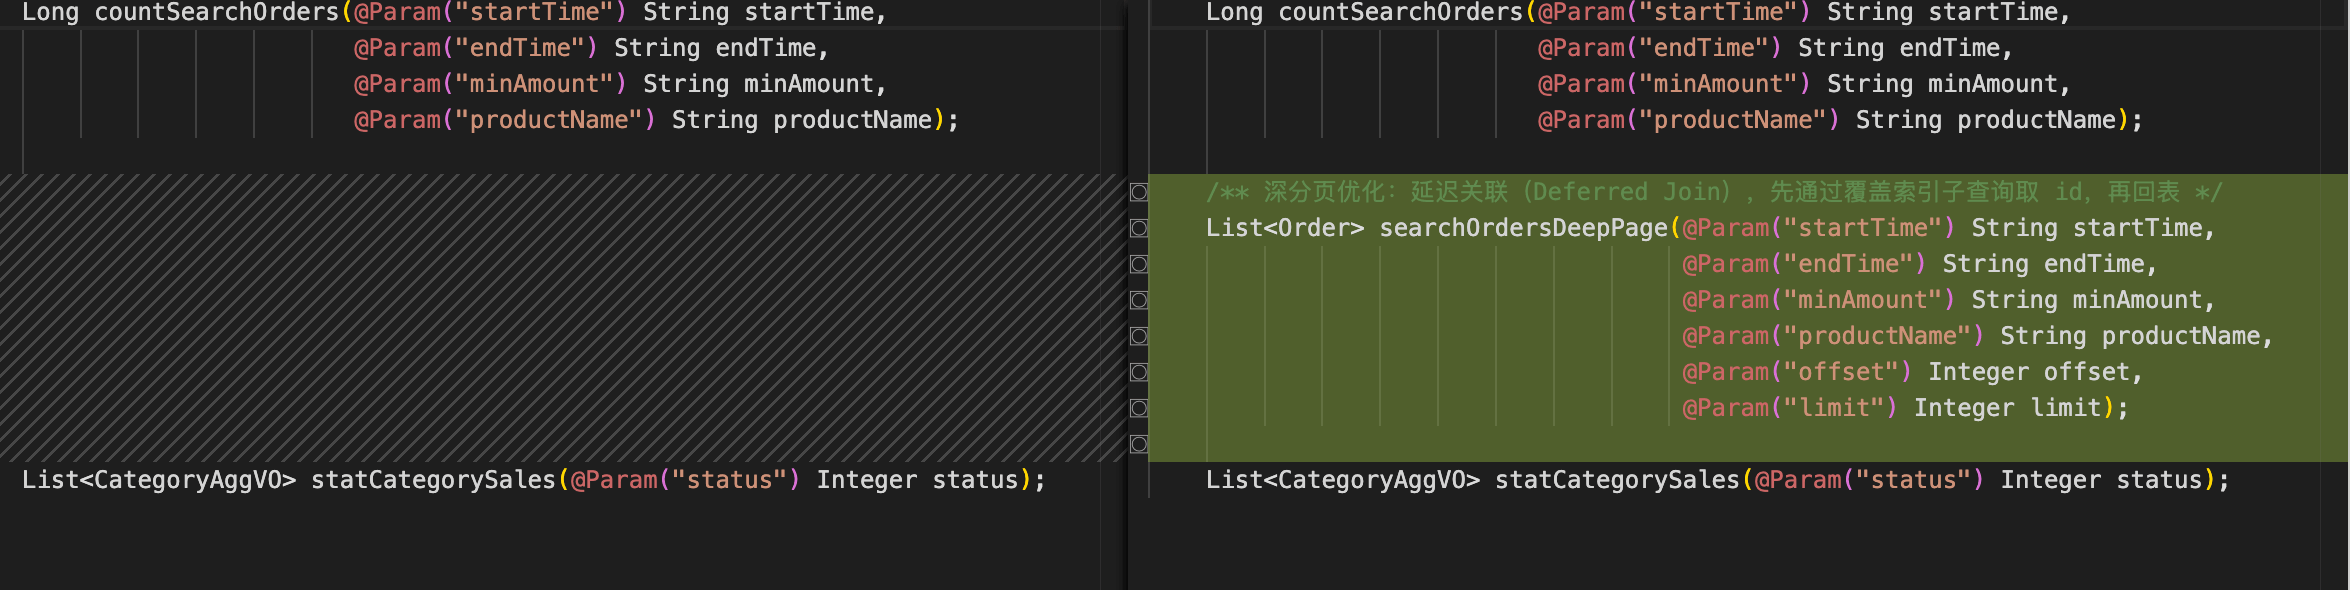2350x590 pixels.
Task: Click the "offset" string in the @Param annotation
Action: (1840, 372)
